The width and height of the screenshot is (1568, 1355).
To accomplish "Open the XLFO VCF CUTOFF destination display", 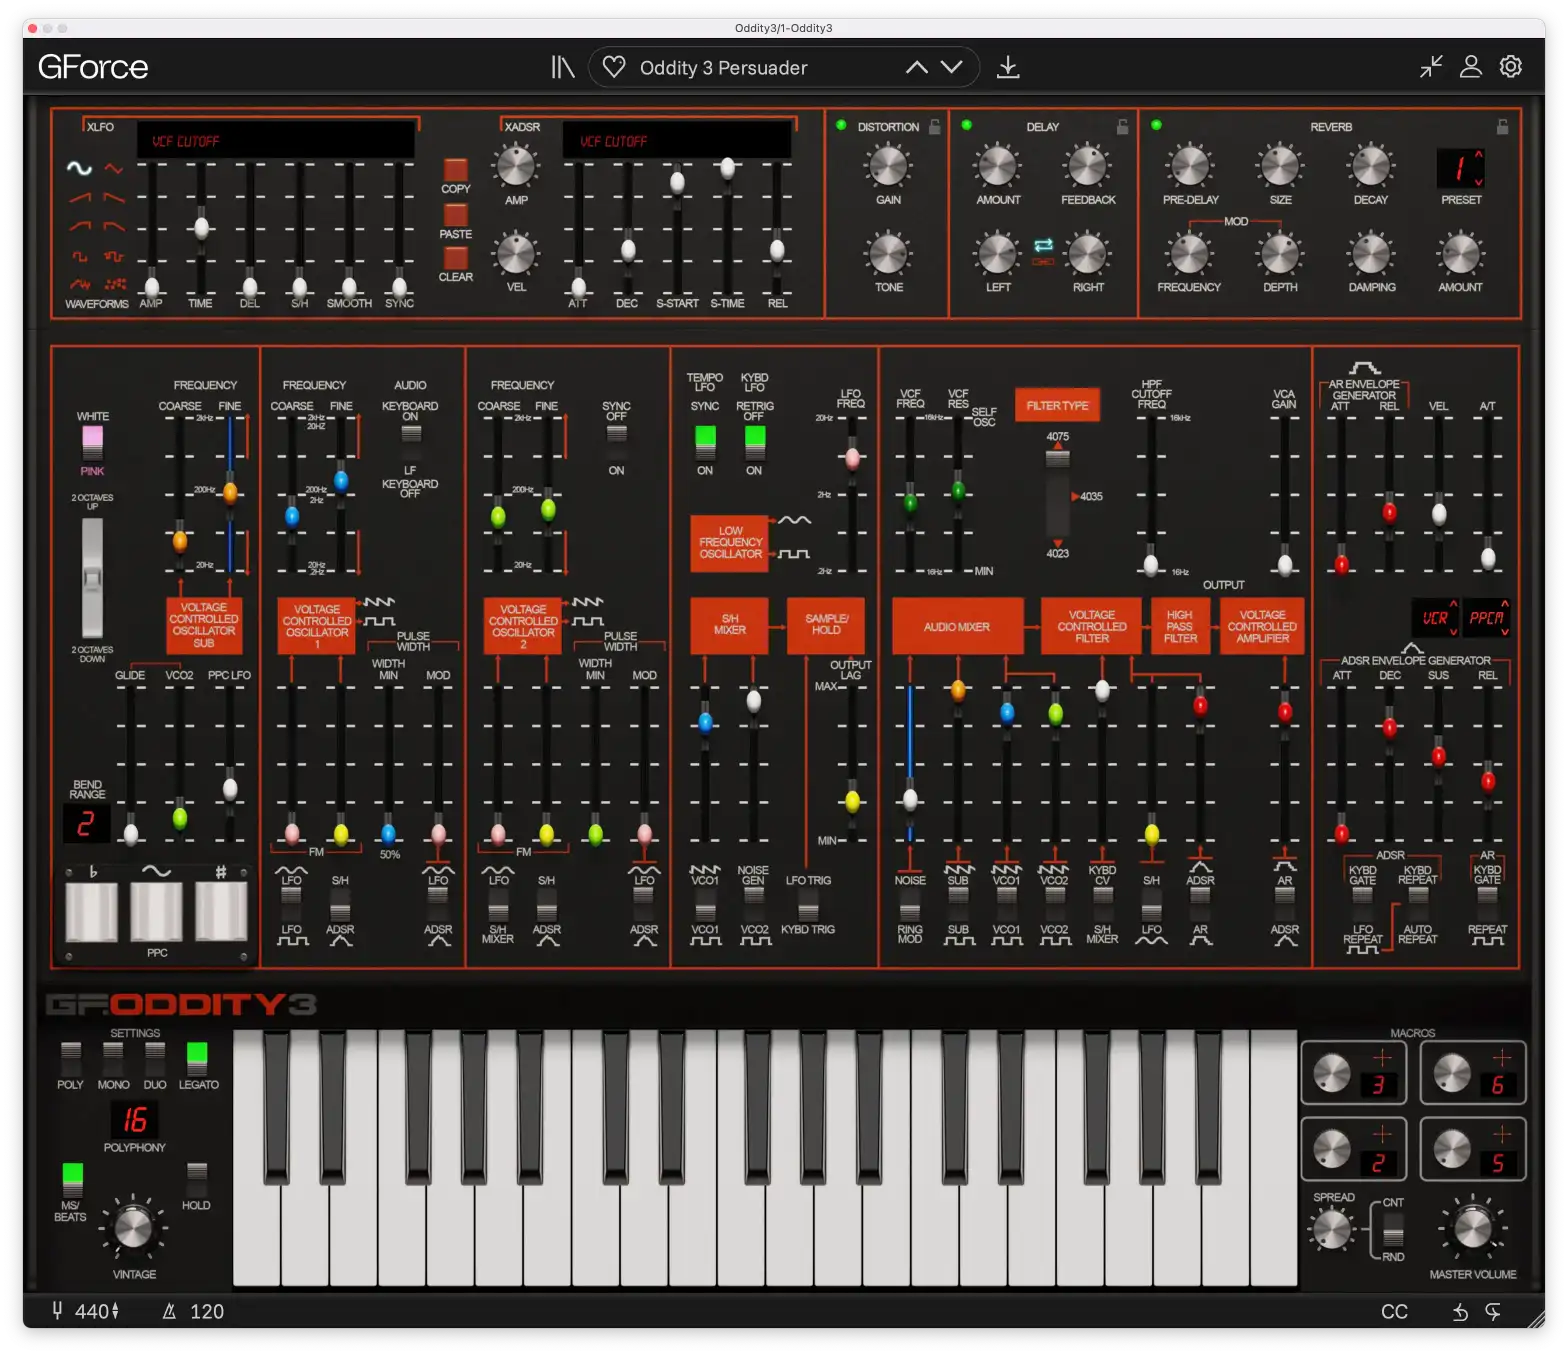I will pyautogui.click(x=276, y=140).
